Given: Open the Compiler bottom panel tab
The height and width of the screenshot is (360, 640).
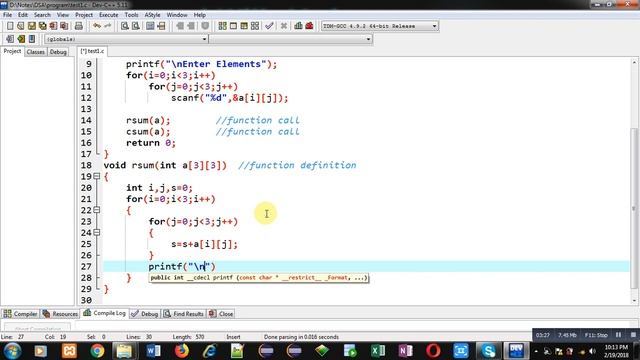Looking at the screenshot, I should 20,314.
